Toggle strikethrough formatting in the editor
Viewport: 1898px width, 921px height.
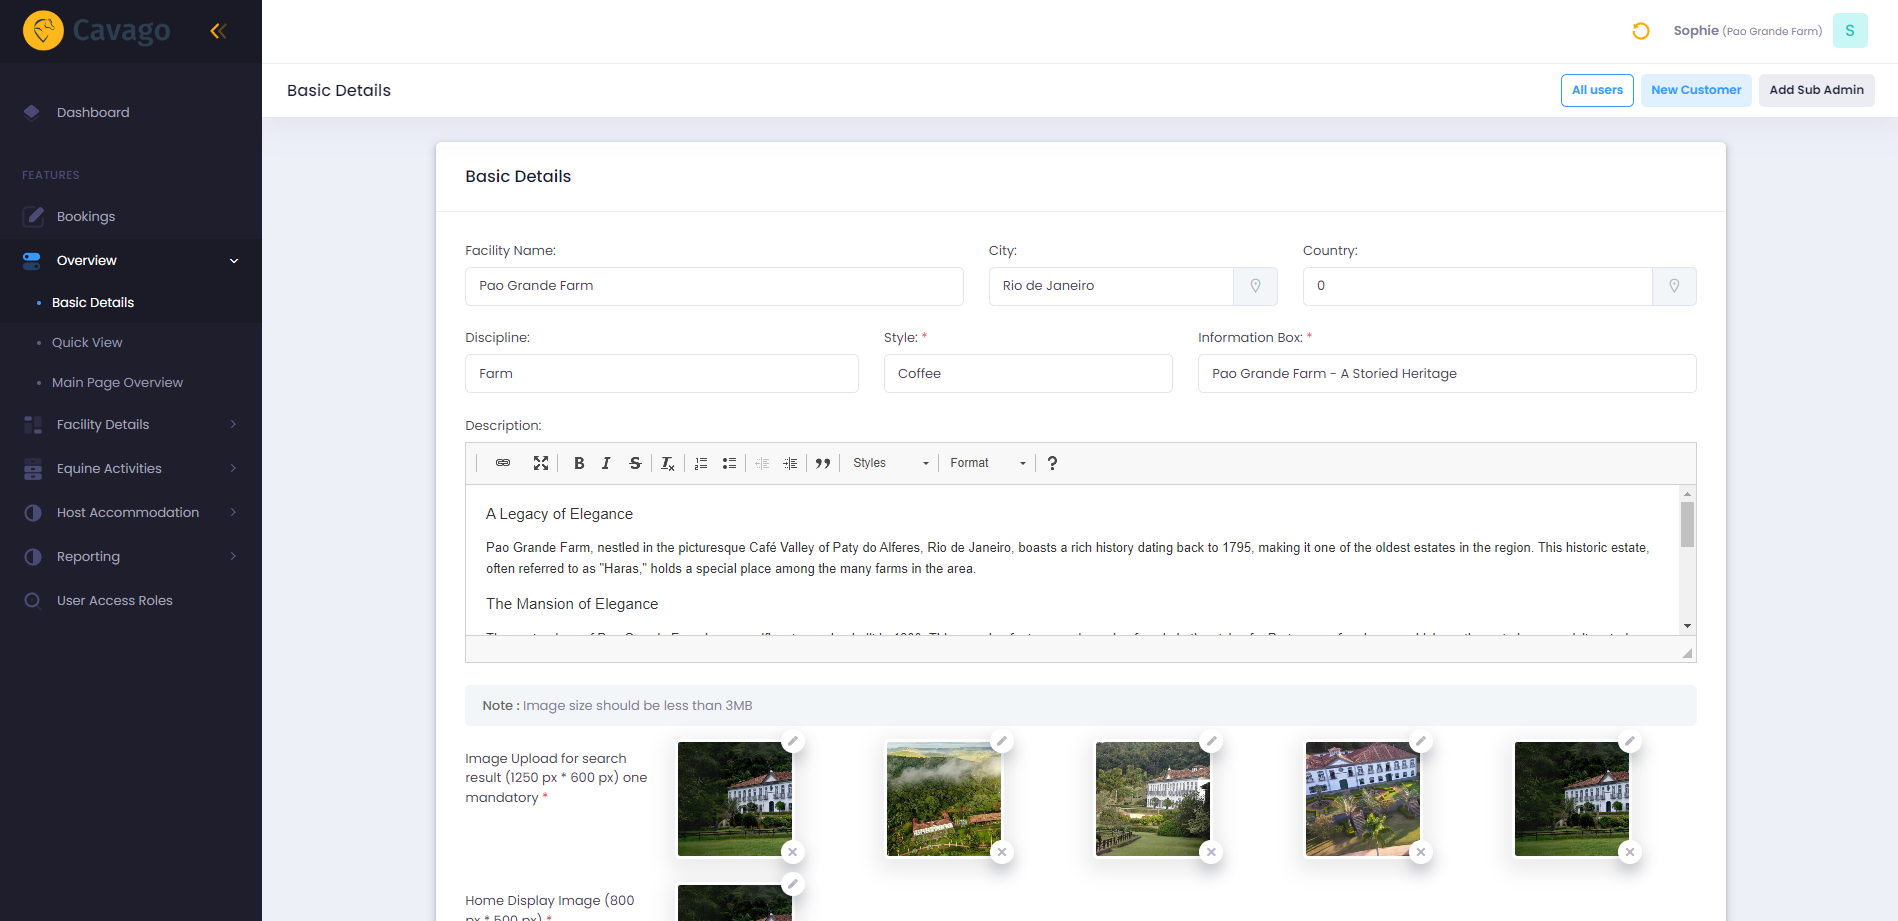[635, 463]
